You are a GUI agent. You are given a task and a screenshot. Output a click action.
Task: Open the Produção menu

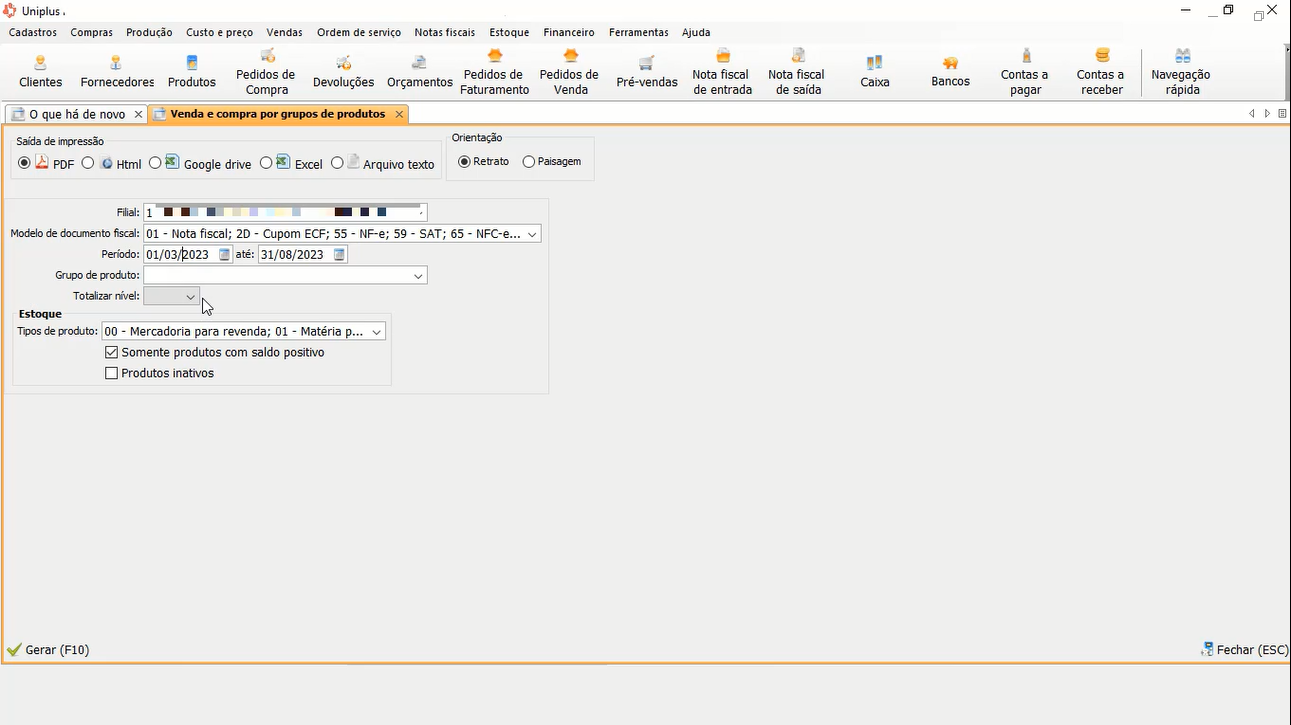(149, 33)
